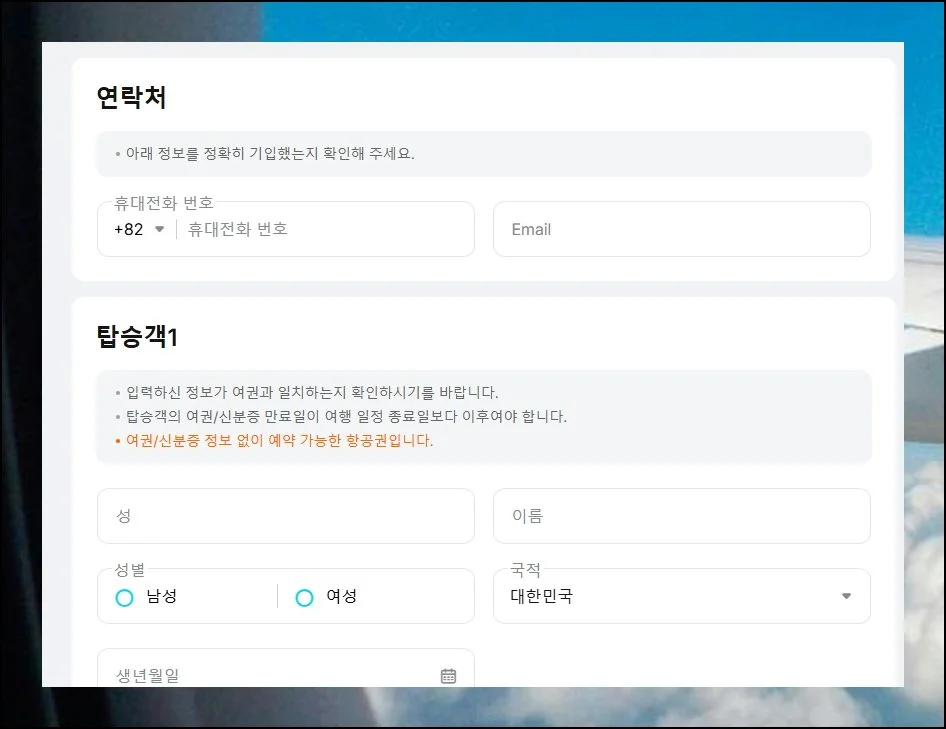
Task: Expand the +82 country code arrow
Action: [159, 229]
